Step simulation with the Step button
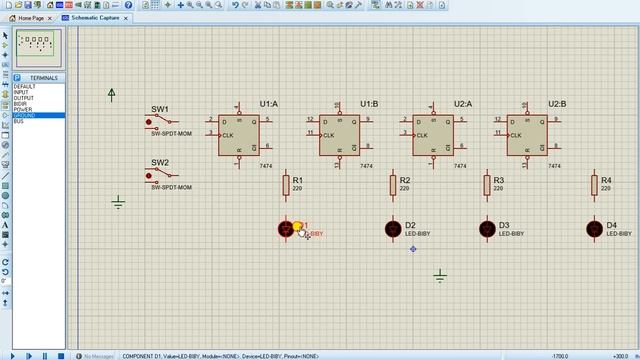This screenshot has width=640, height=360. point(29,356)
